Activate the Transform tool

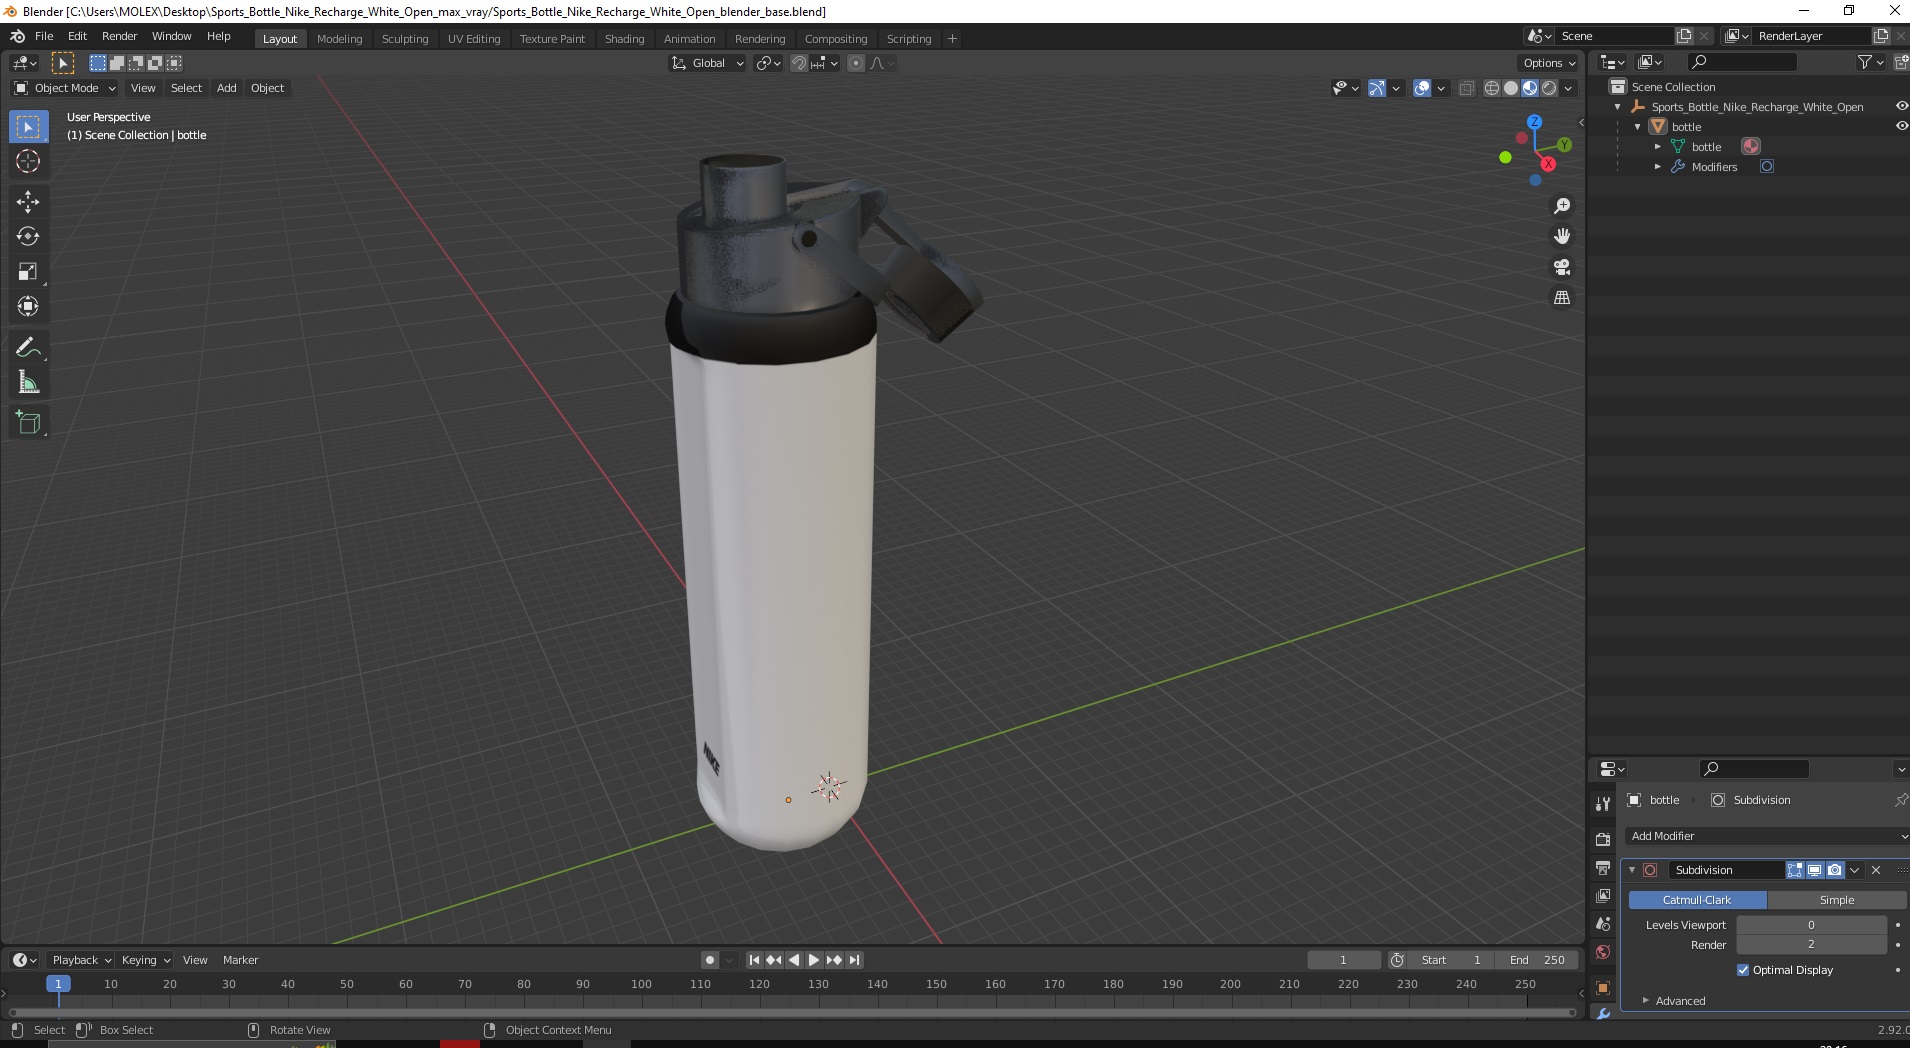tap(28, 306)
